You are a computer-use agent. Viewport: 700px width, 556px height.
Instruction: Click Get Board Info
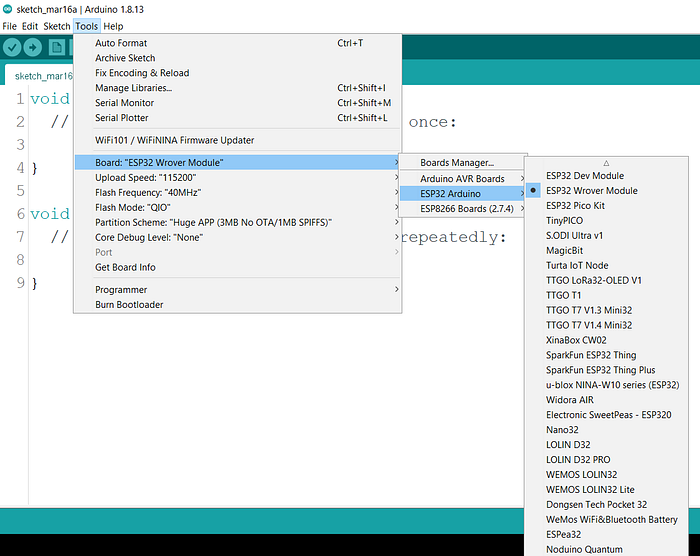pyautogui.click(x=238, y=268)
